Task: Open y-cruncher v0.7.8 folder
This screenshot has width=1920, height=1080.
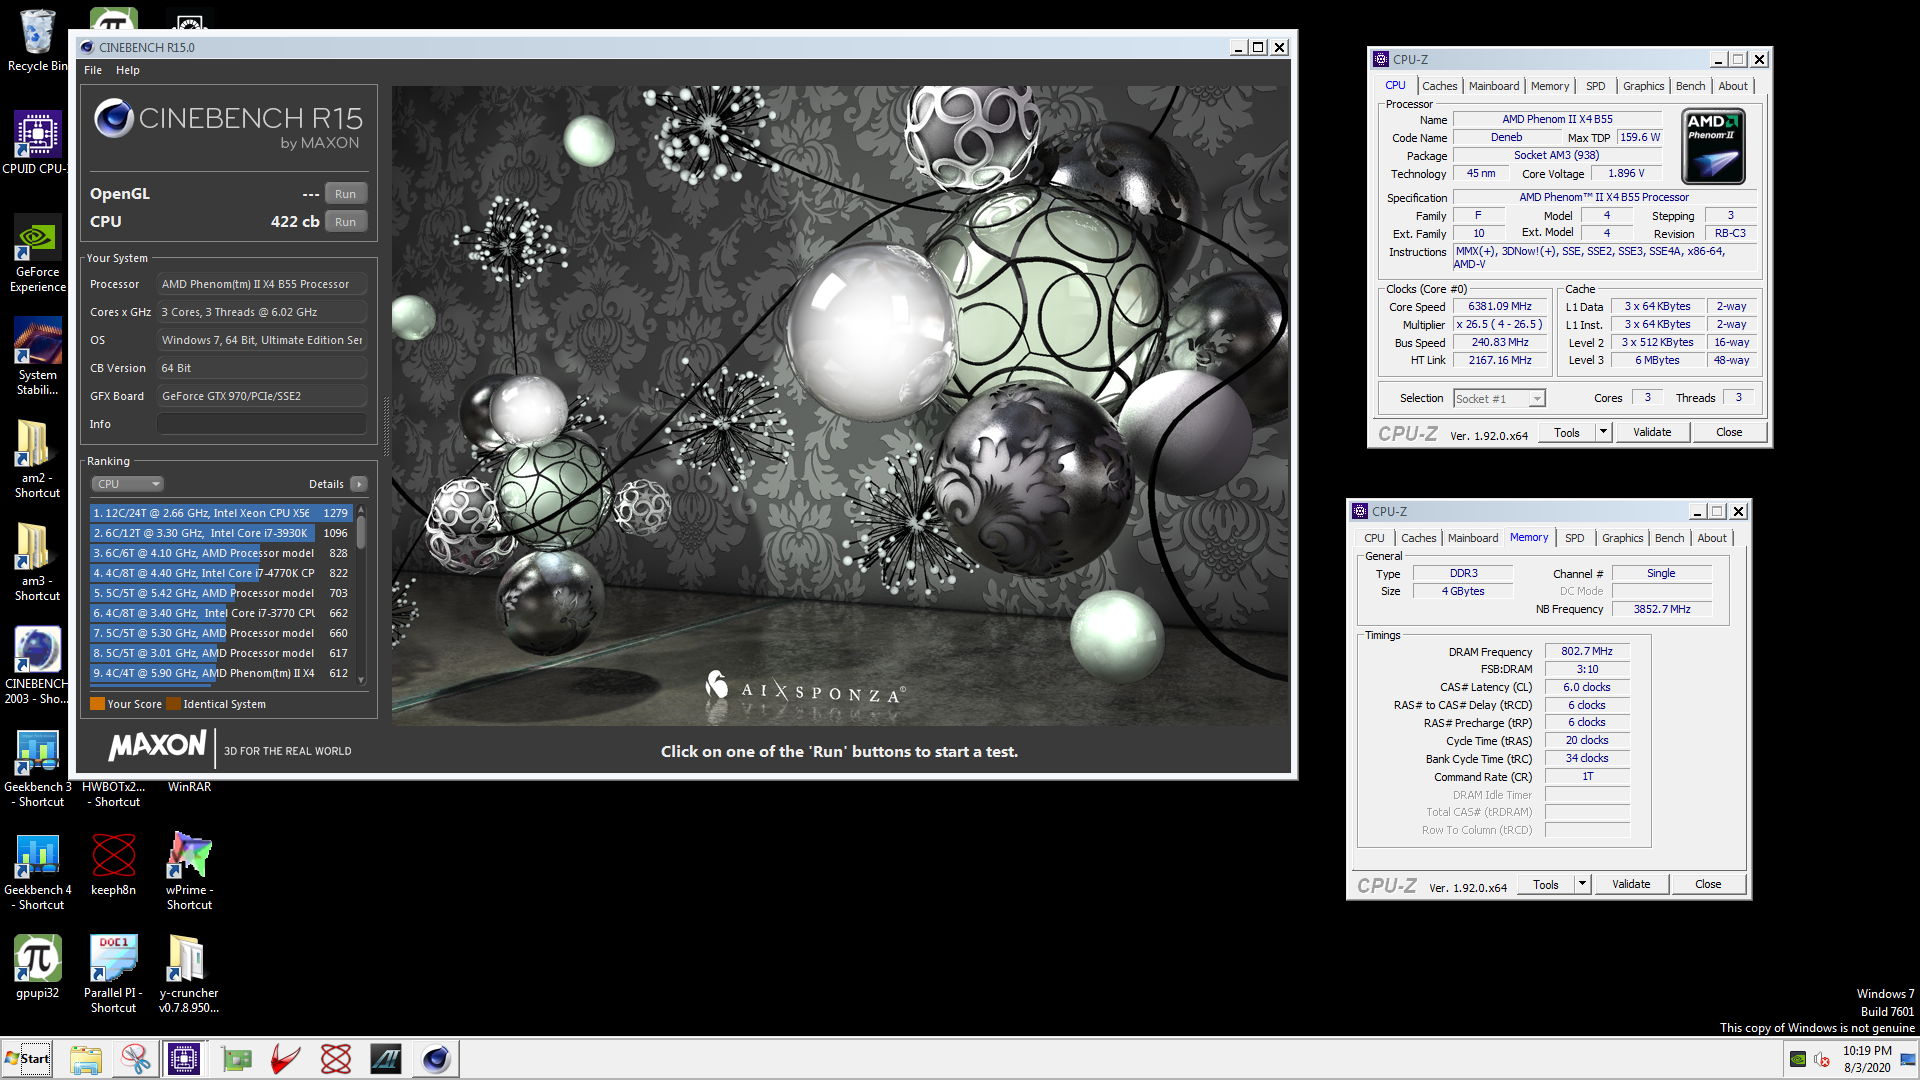Action: pyautogui.click(x=189, y=975)
